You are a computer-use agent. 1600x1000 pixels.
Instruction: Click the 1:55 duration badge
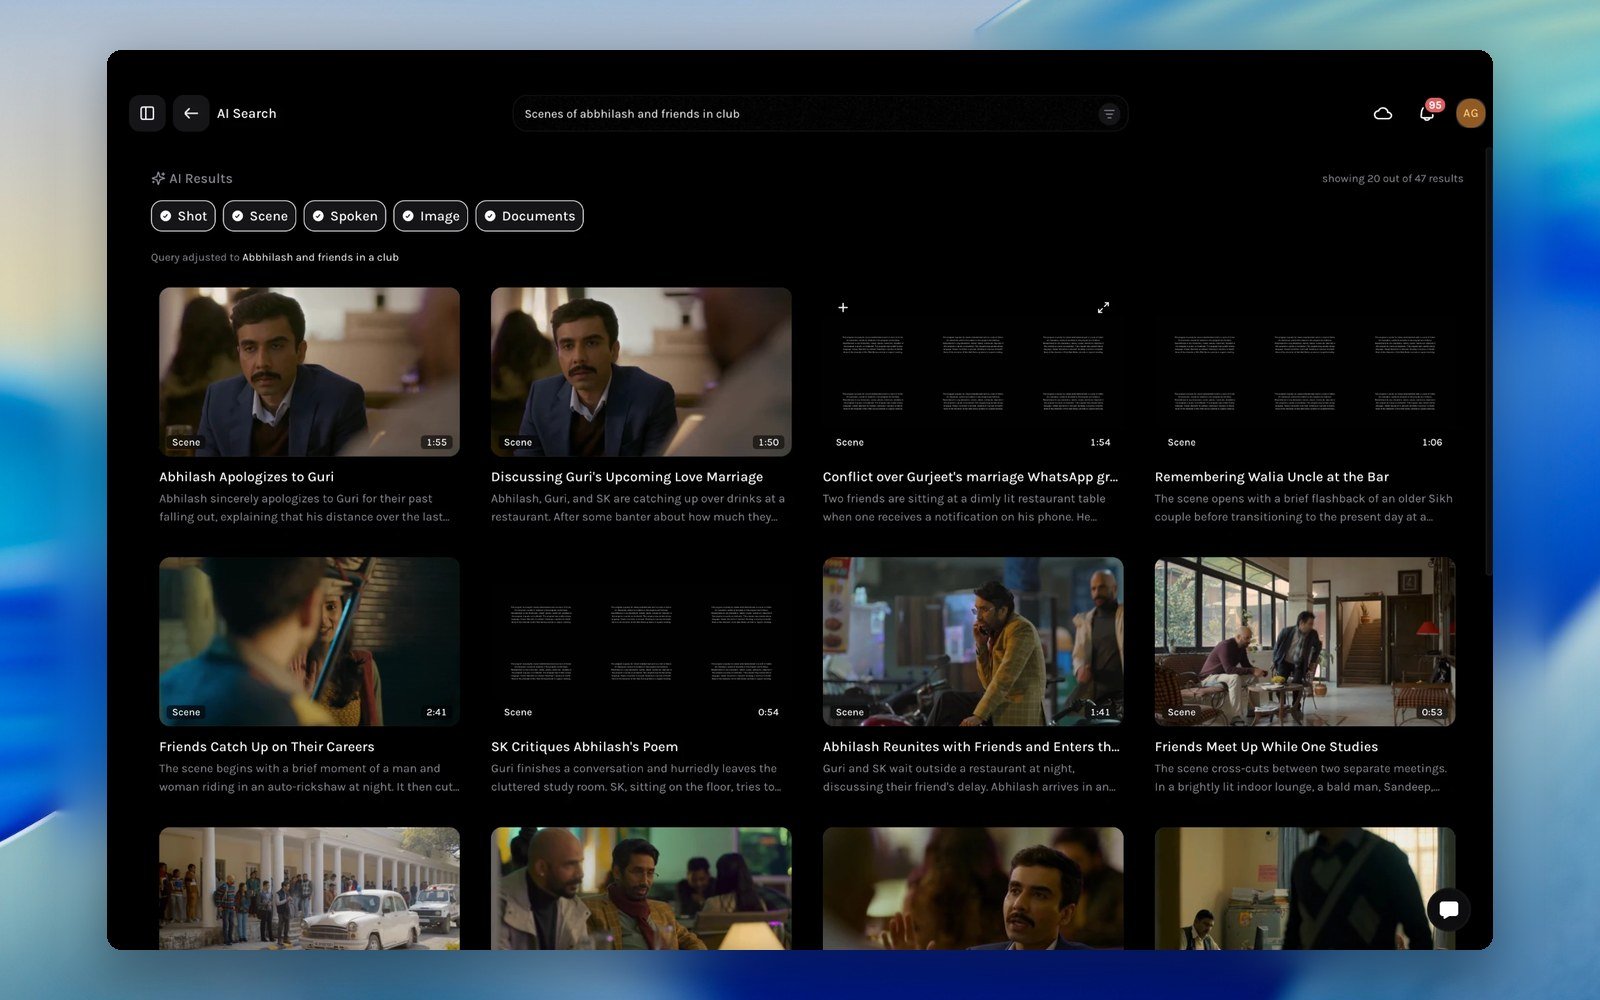tap(437, 442)
